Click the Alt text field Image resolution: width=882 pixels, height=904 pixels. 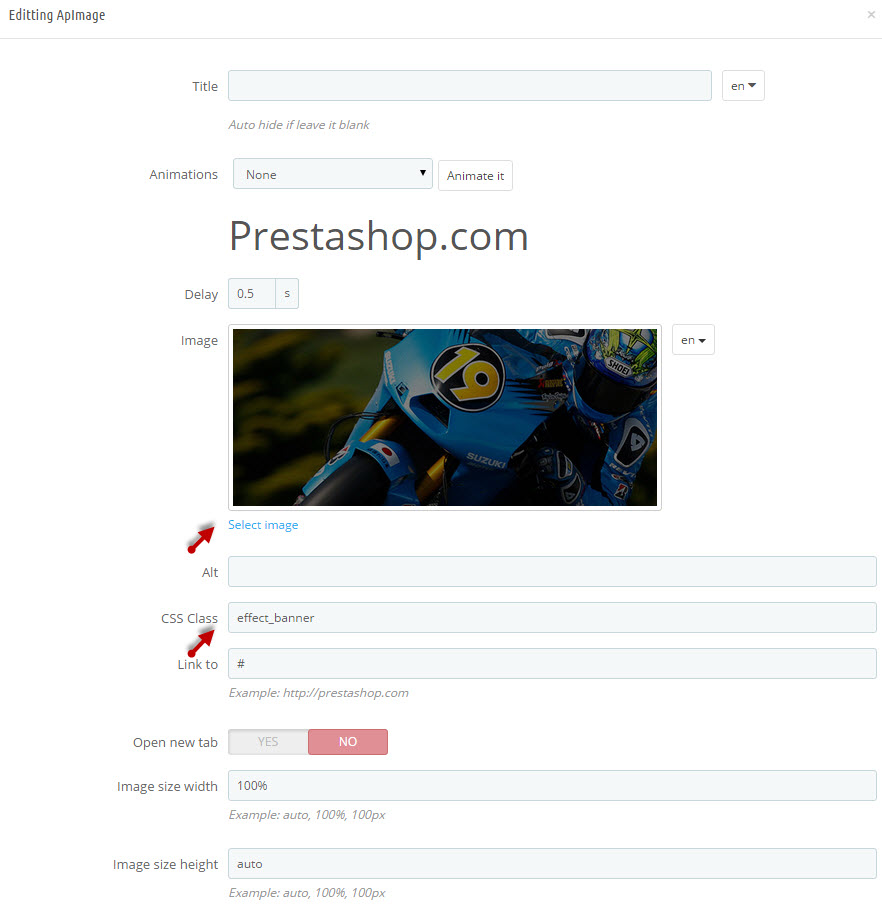[x=552, y=571]
